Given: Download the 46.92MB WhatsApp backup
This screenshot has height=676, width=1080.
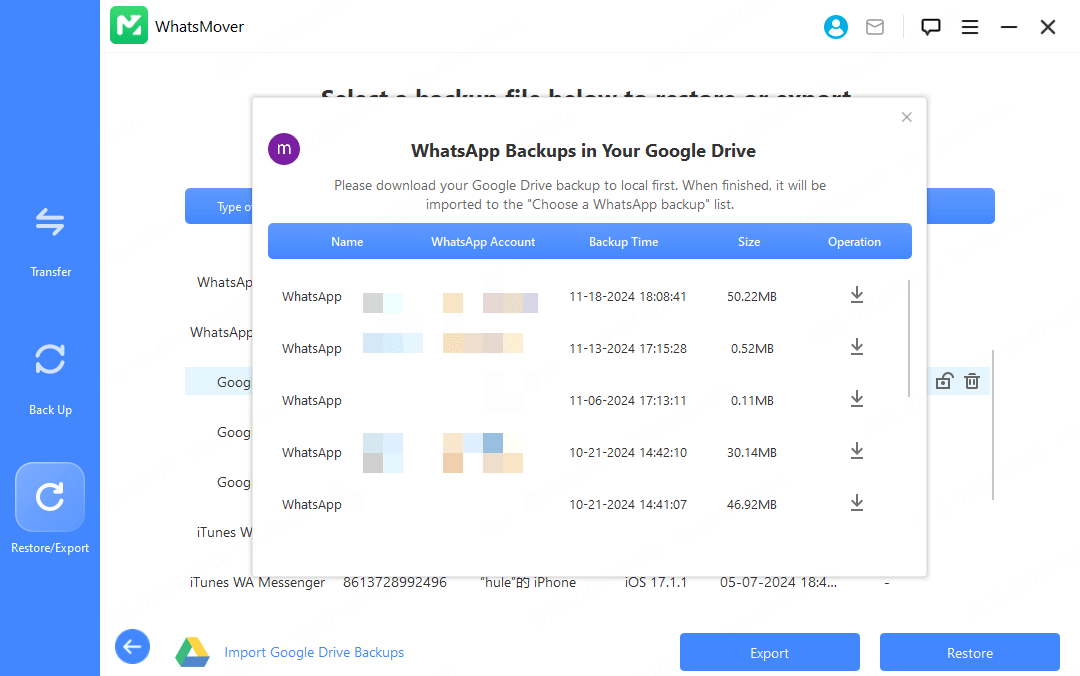Looking at the screenshot, I should pos(856,503).
